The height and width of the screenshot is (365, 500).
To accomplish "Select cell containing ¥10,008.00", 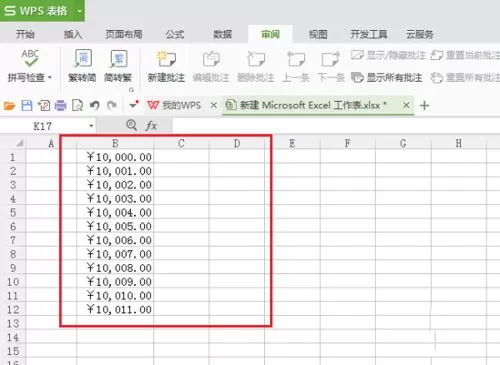I will click(115, 268).
